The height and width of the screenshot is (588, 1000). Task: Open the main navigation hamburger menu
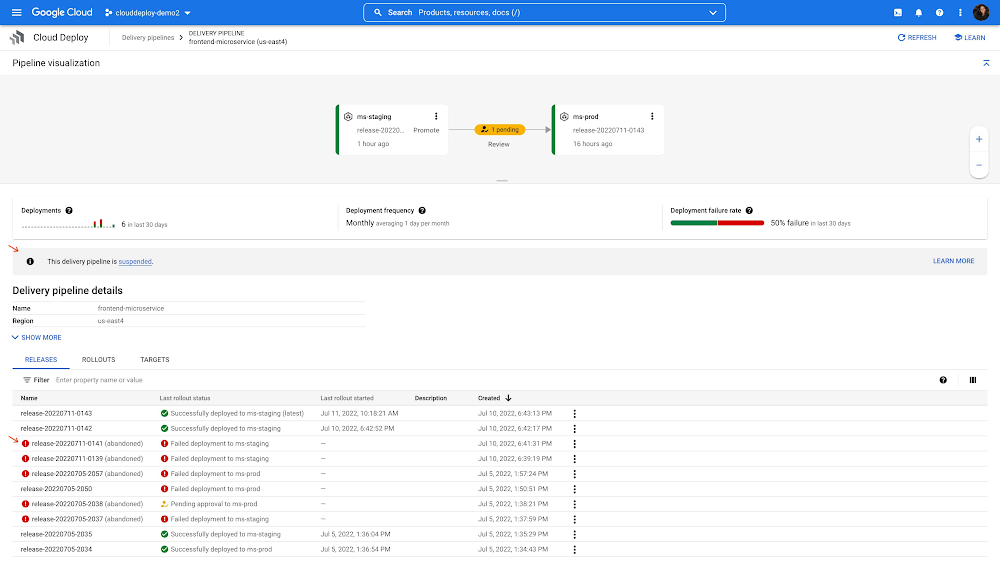[17, 12]
